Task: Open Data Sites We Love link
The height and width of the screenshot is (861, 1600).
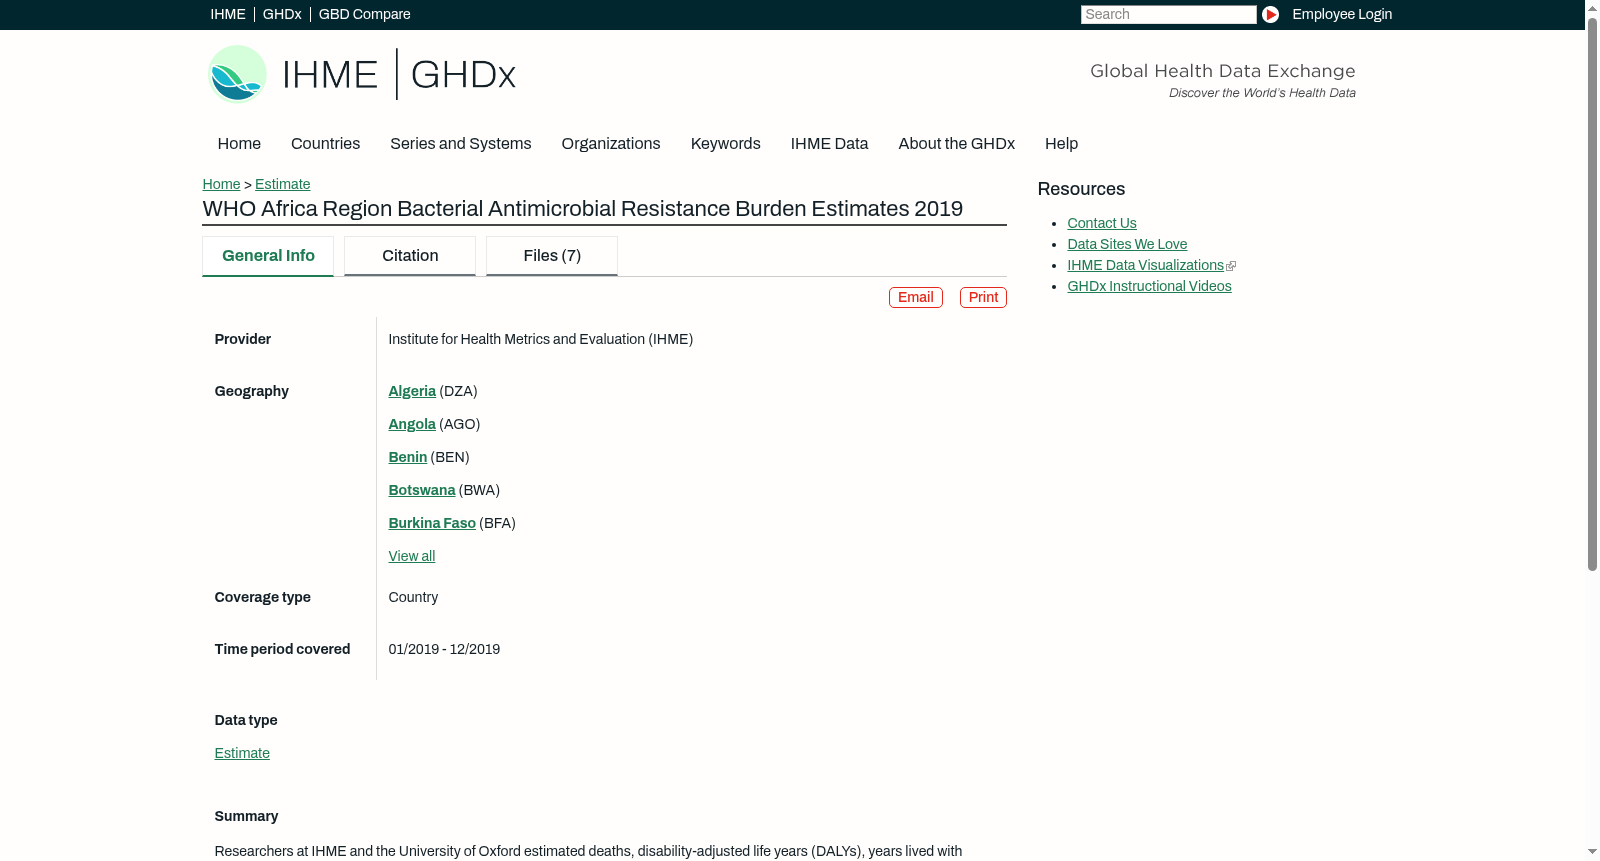Action: pos(1127,244)
